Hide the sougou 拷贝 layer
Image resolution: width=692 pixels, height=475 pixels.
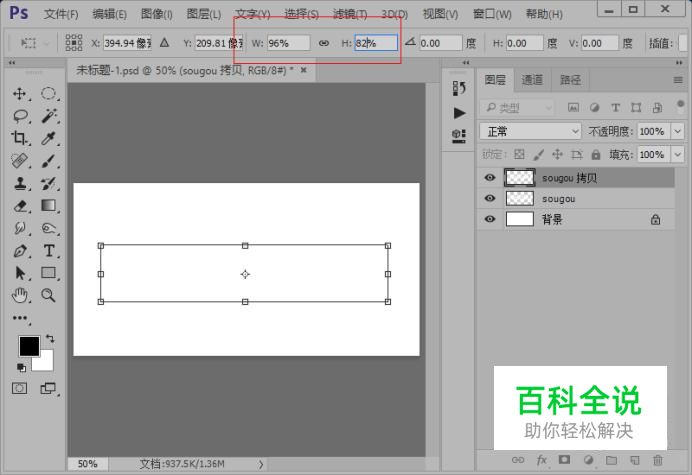[490, 178]
